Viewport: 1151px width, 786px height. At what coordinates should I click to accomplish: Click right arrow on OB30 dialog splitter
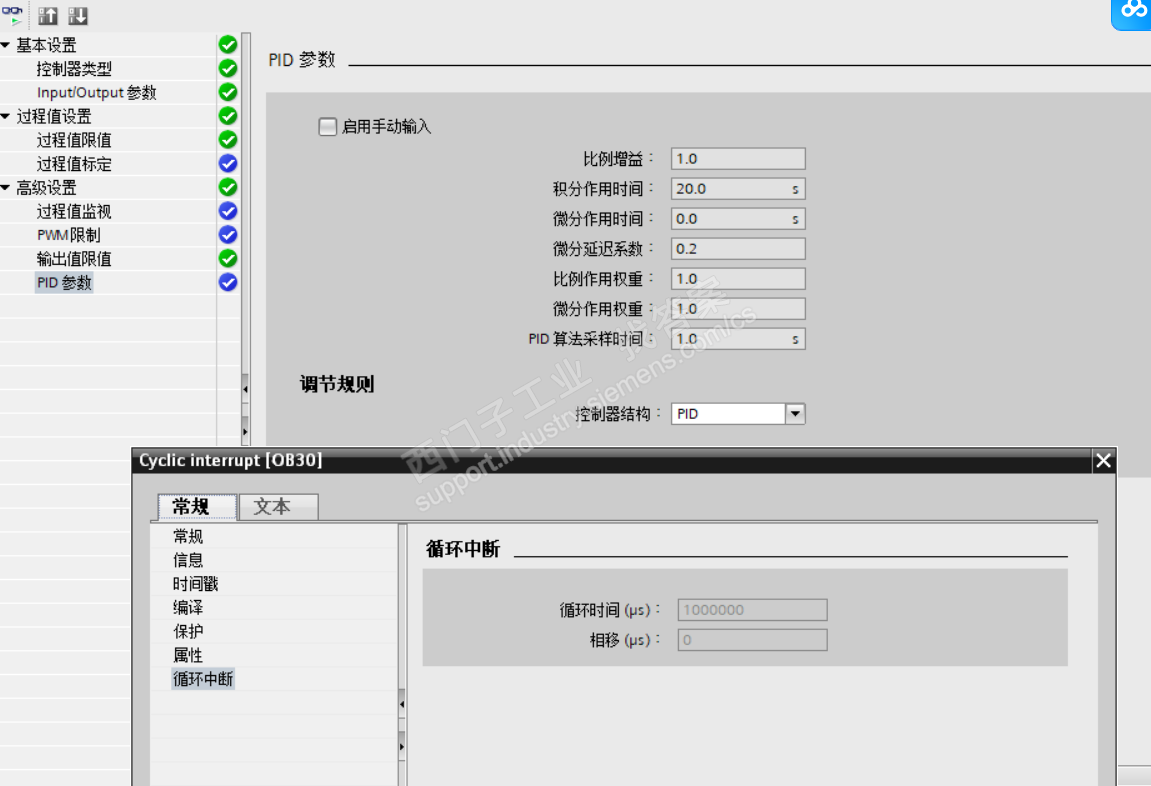pos(402,746)
